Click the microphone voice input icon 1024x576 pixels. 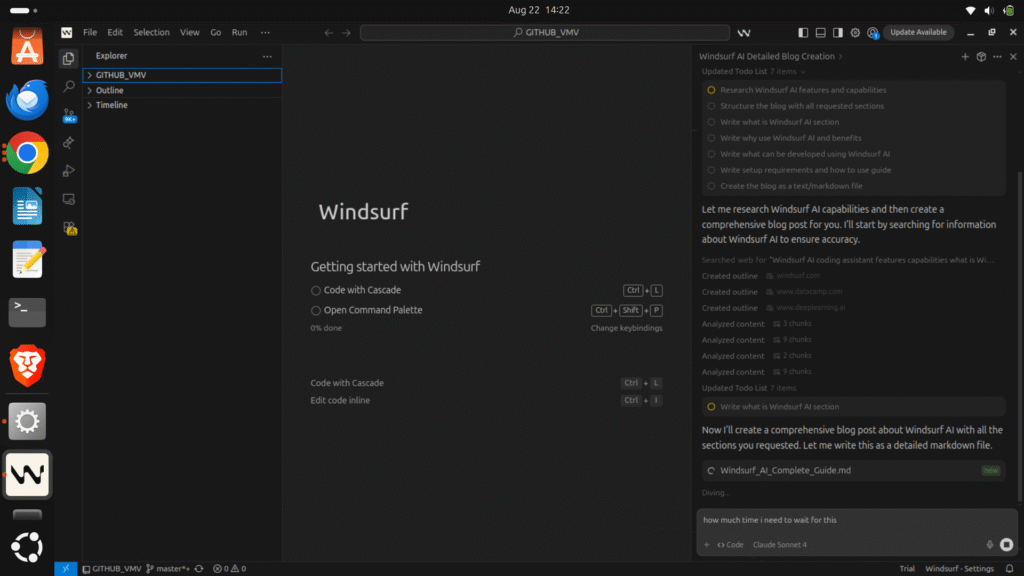coord(990,545)
